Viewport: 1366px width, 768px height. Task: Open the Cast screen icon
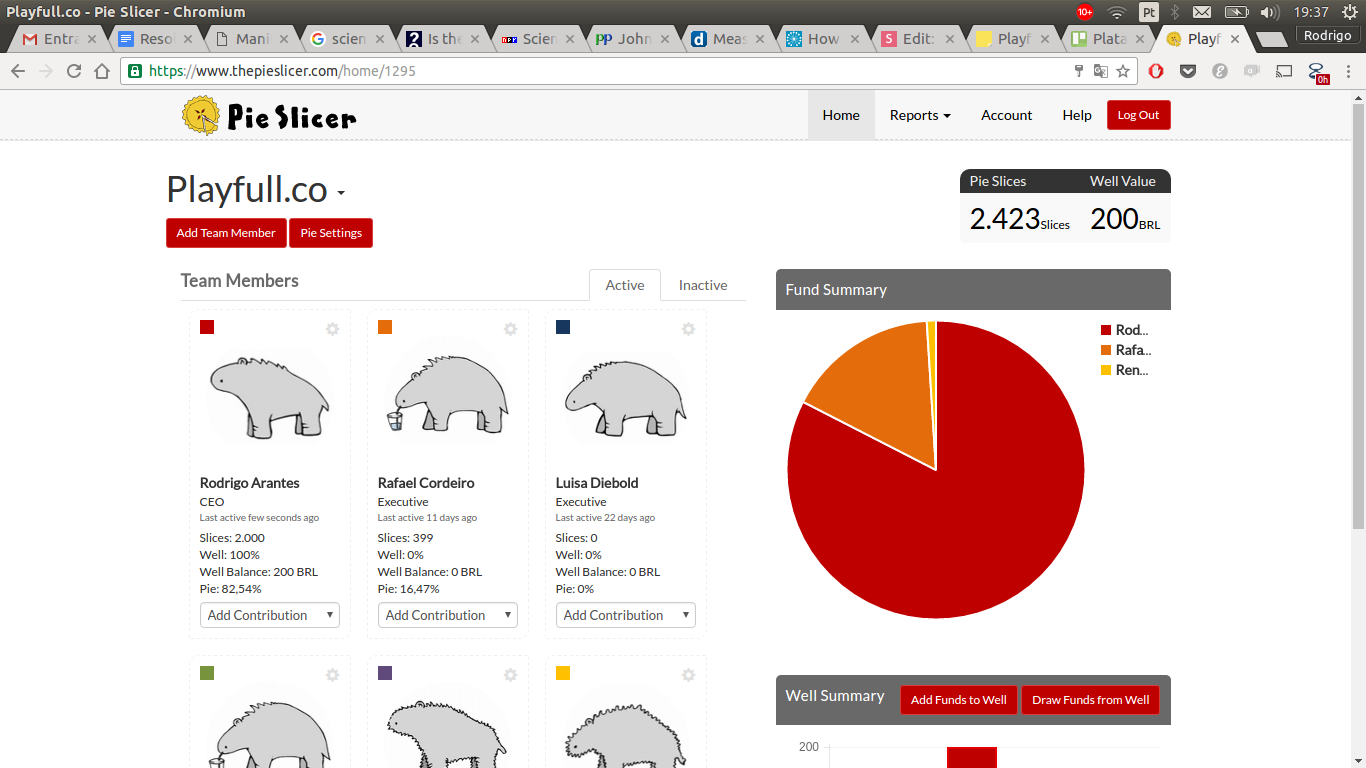(x=1285, y=71)
